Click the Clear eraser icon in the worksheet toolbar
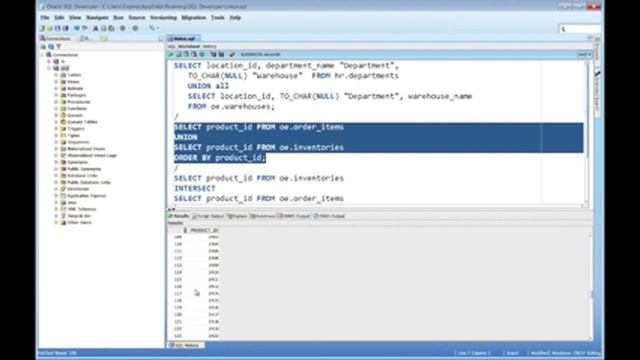The width and height of the screenshot is (640, 360). pos(232,54)
